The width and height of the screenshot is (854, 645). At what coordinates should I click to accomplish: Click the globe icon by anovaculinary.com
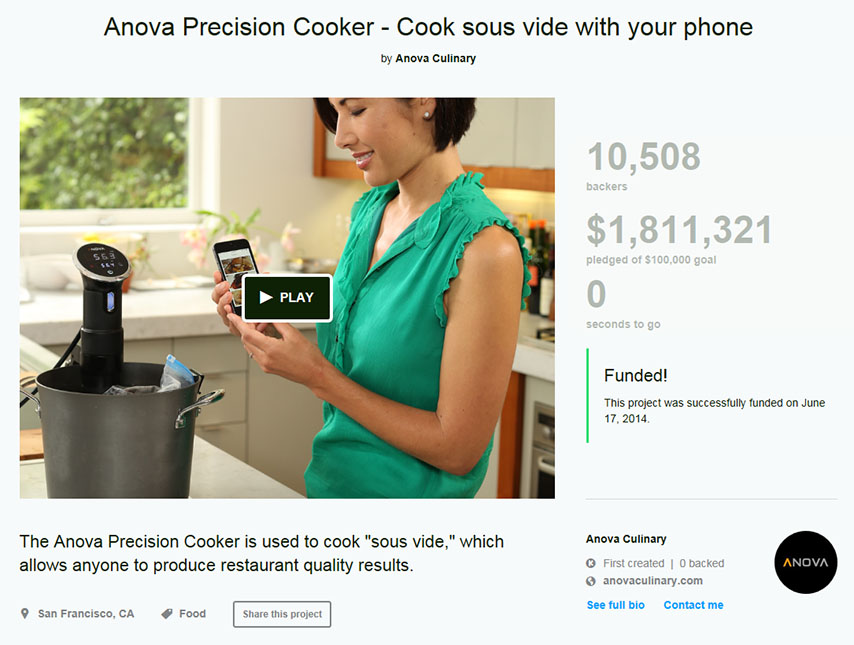pos(591,581)
